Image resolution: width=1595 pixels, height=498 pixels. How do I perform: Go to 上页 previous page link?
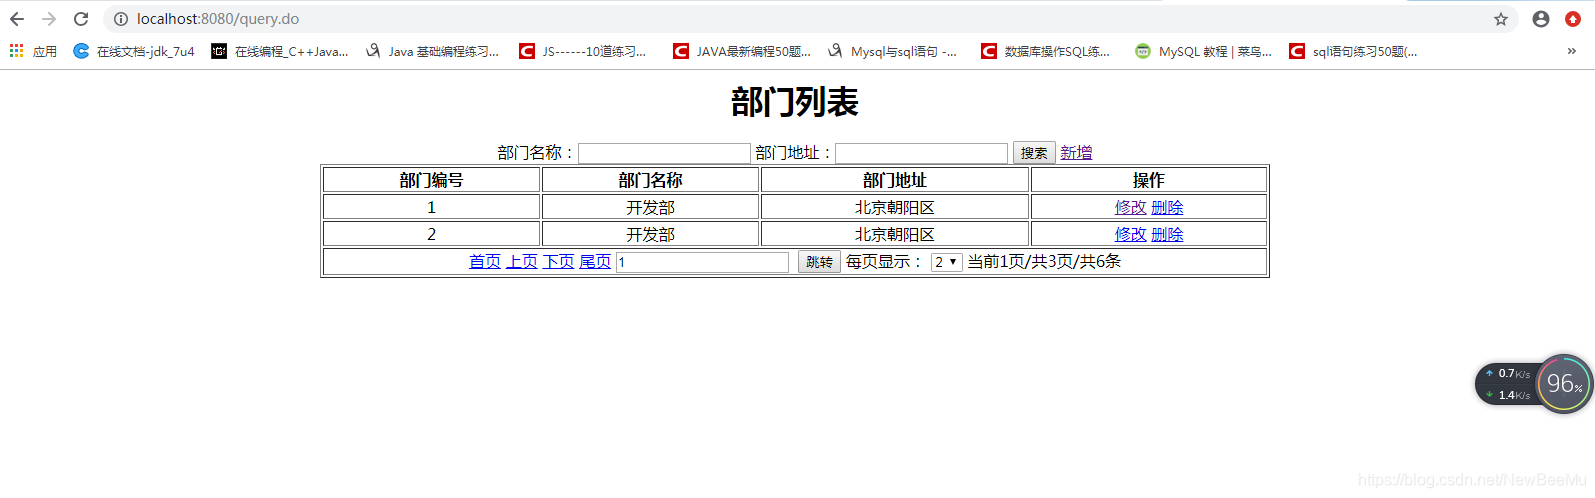(x=522, y=262)
